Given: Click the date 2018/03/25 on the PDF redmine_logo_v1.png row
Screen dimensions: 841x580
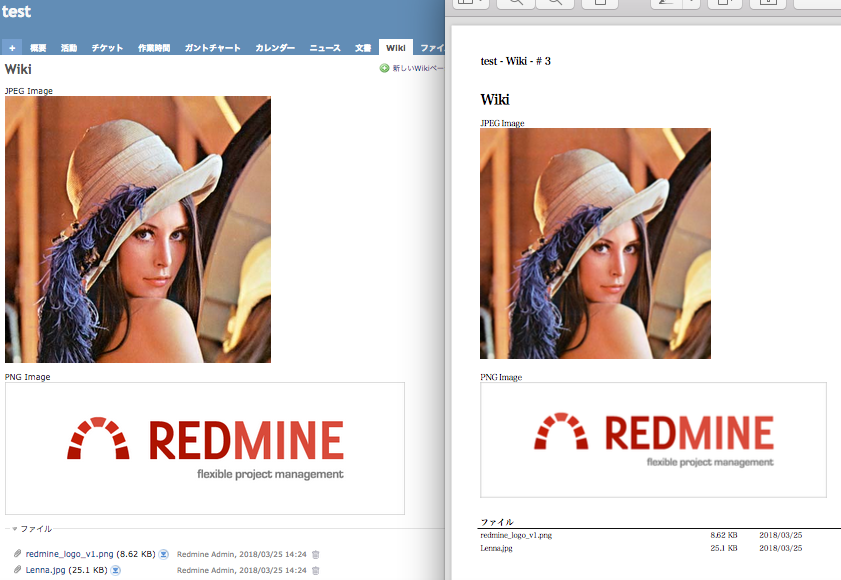Looking at the screenshot, I should (781, 535).
